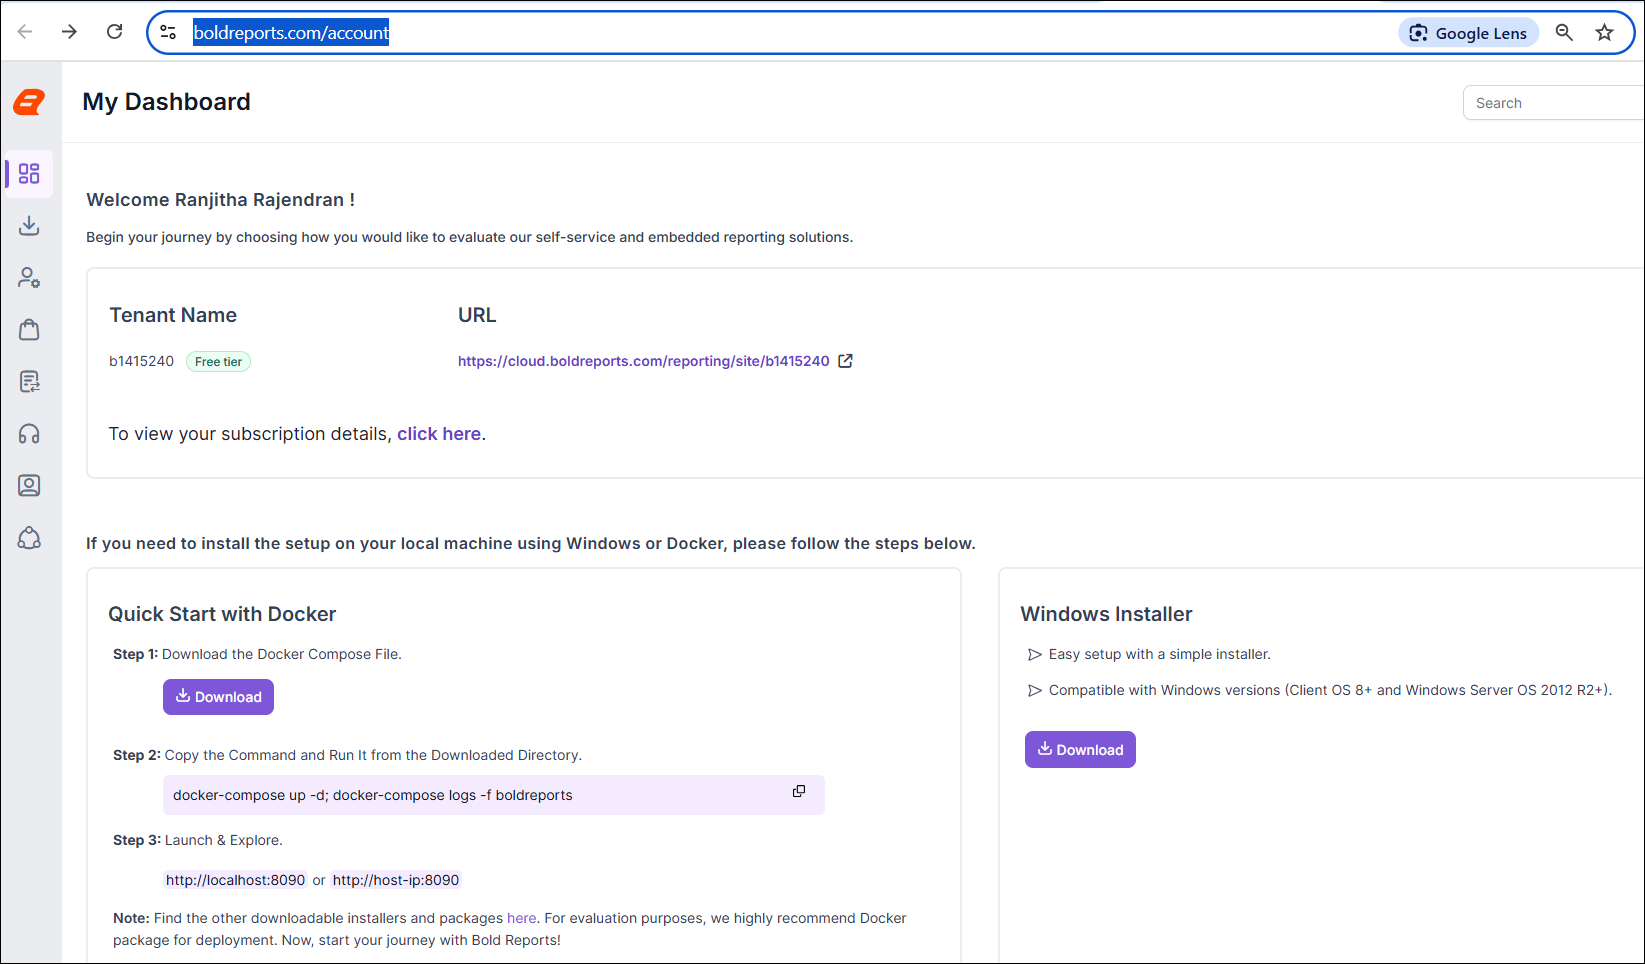Click the 'Free tier' badge

[218, 362]
